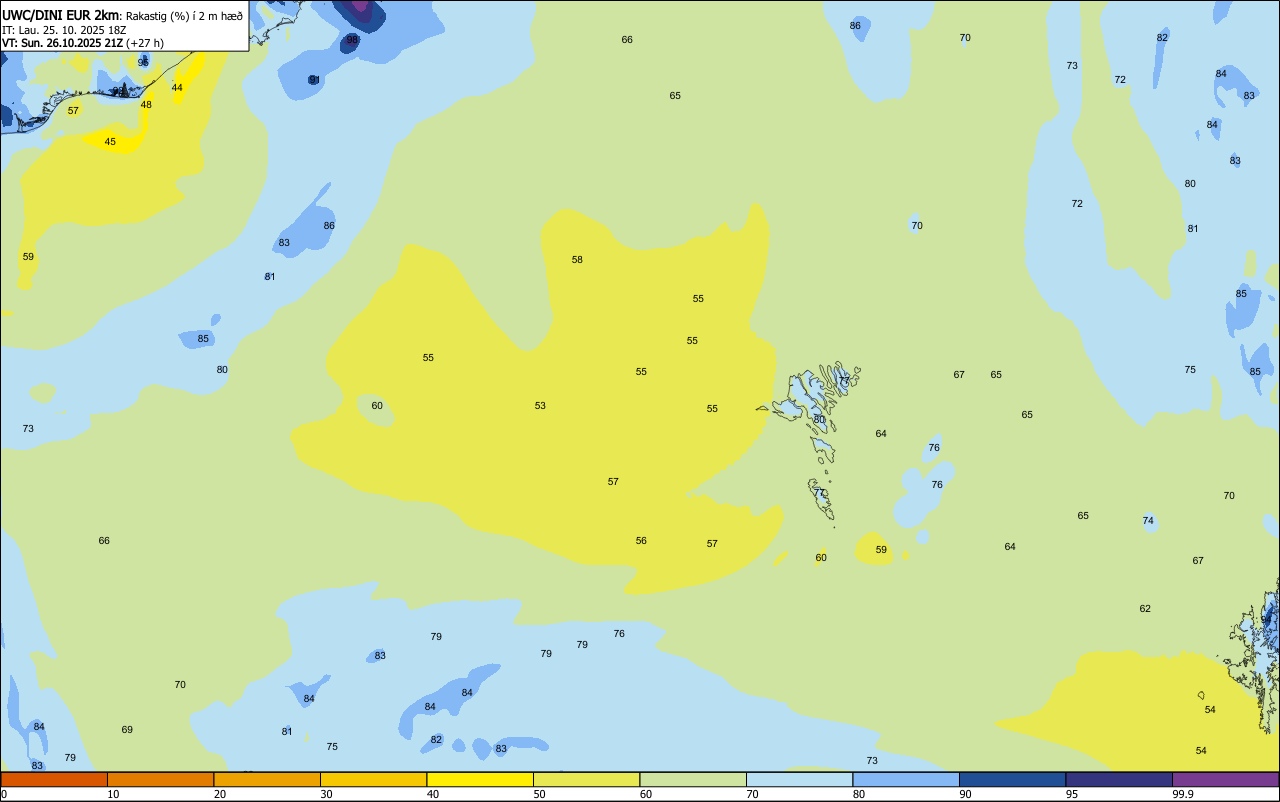Click the 20–30 legend color swatch

point(267,779)
